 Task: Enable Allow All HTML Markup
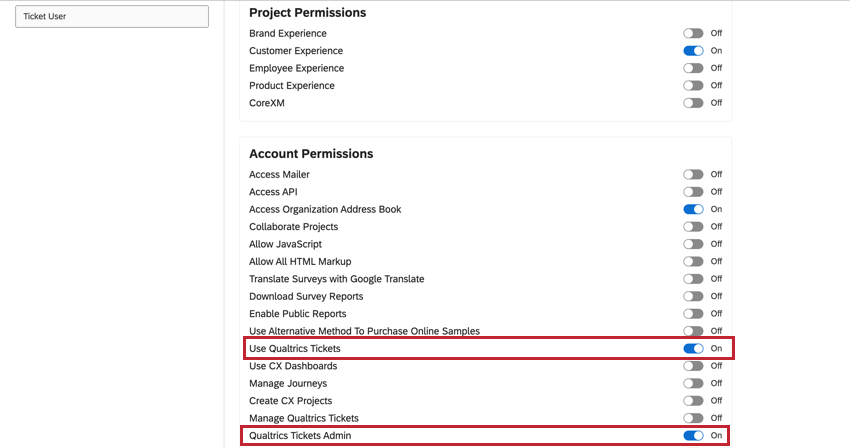[693, 261]
